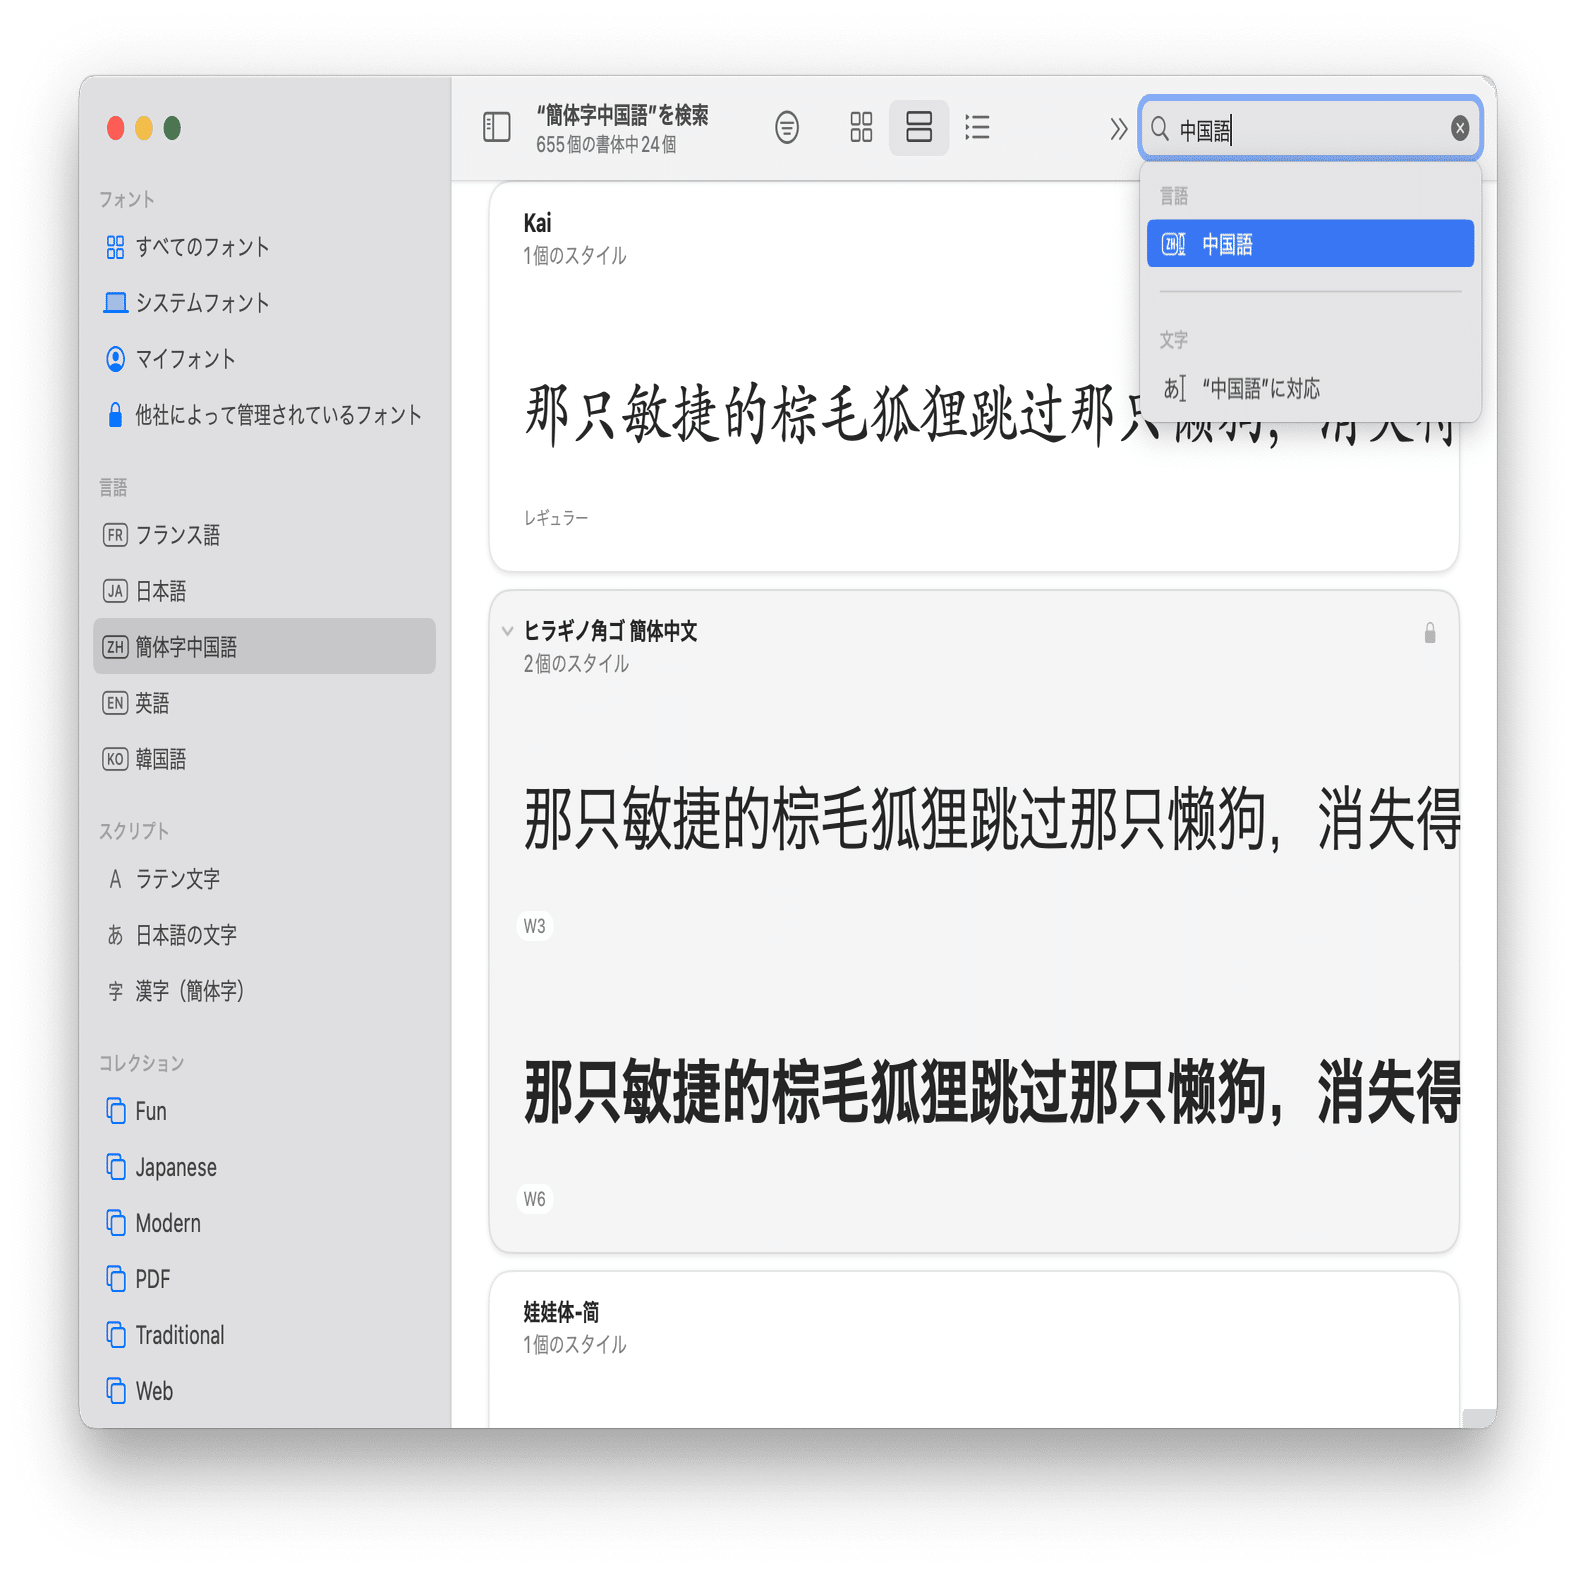Switch to grid view
Image resolution: width=1576 pixels, height=1576 pixels.
tap(861, 127)
